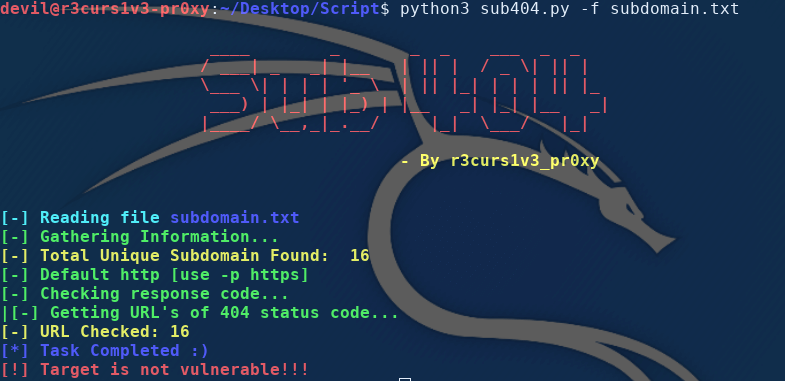The image size is (785, 381).
Task: Click the author line By r3curs1v3_pr0xy
Action: pos(500,160)
